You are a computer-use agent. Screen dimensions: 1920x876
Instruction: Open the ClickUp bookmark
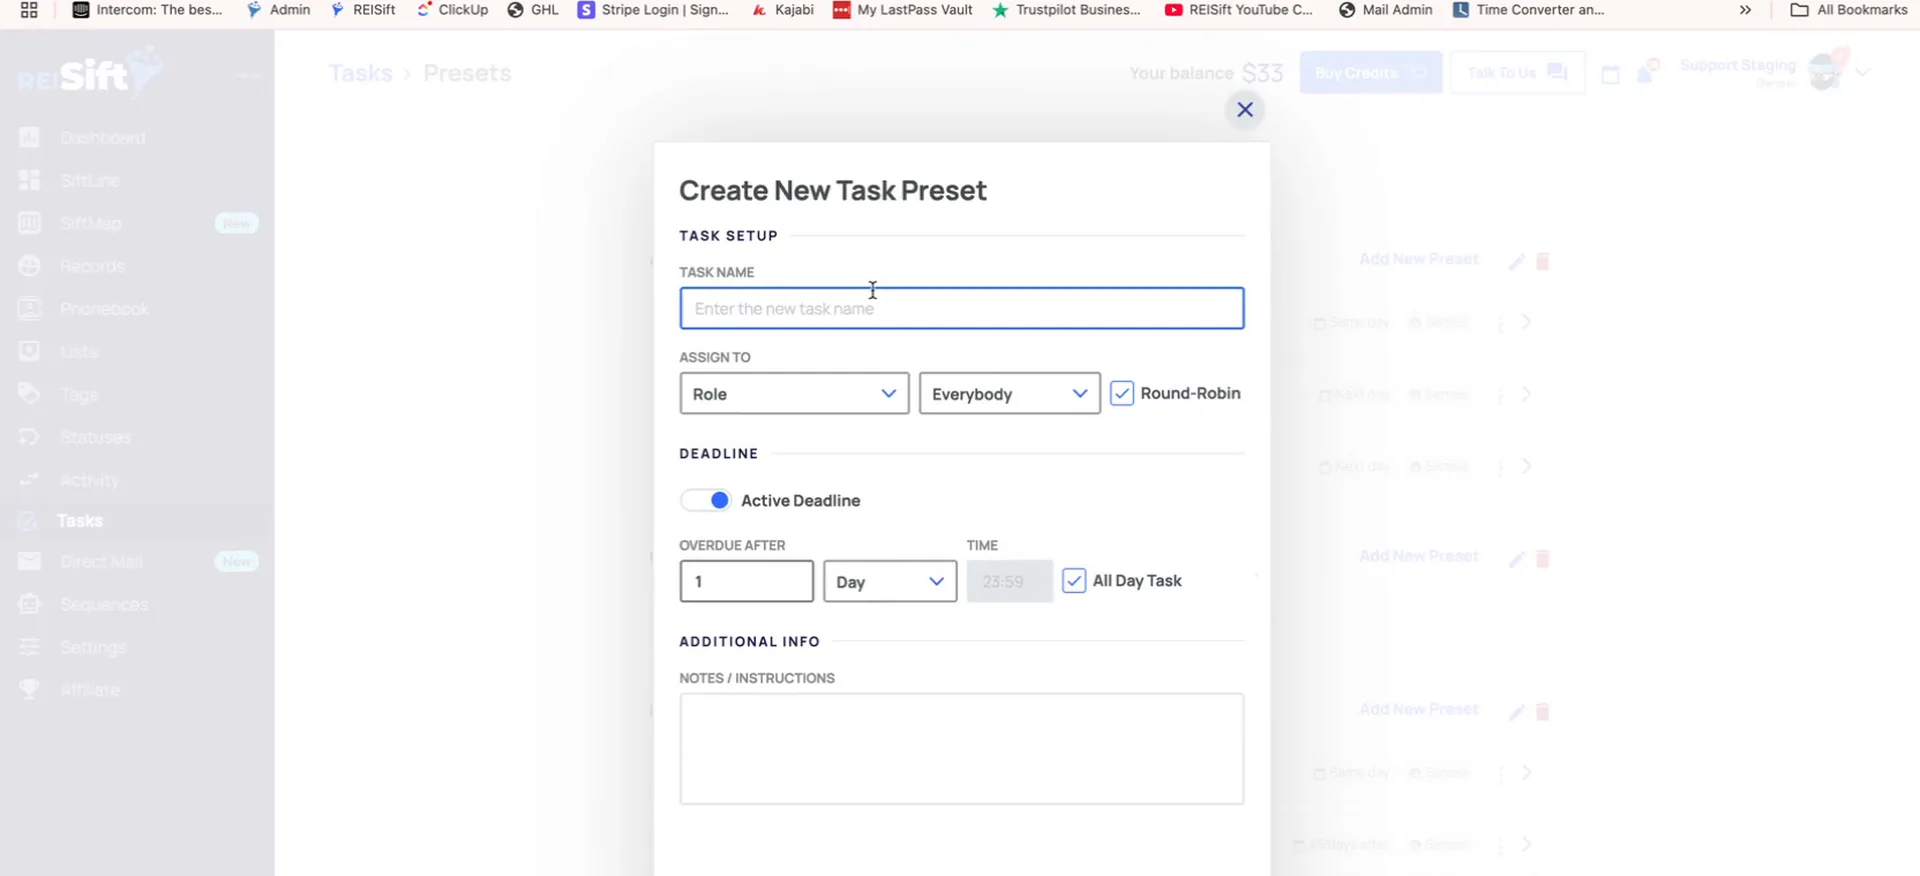pyautogui.click(x=452, y=10)
